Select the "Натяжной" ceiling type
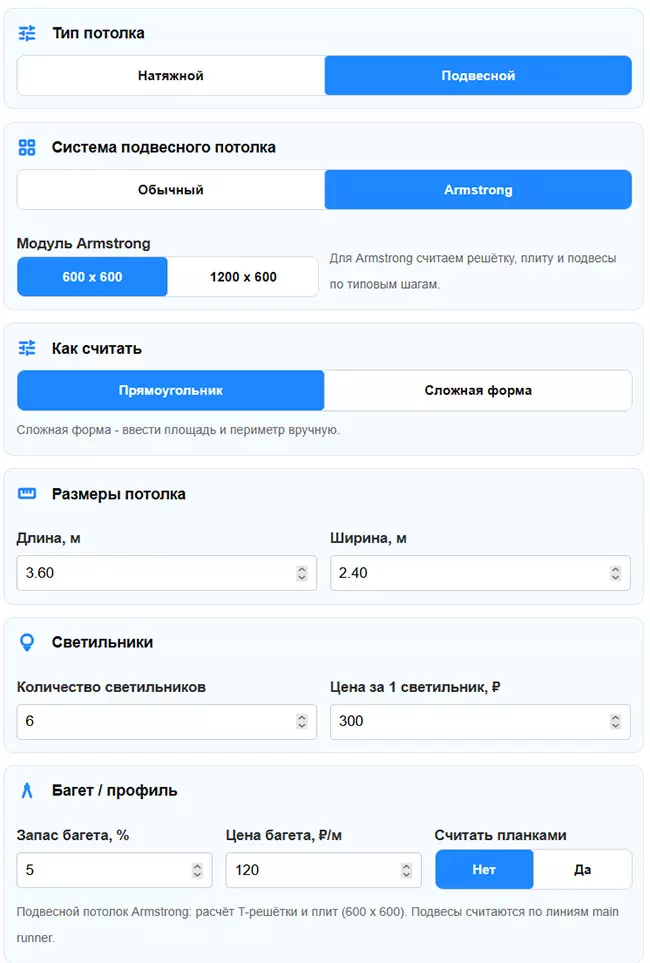Viewport: 650px width, 963px height. (170, 75)
